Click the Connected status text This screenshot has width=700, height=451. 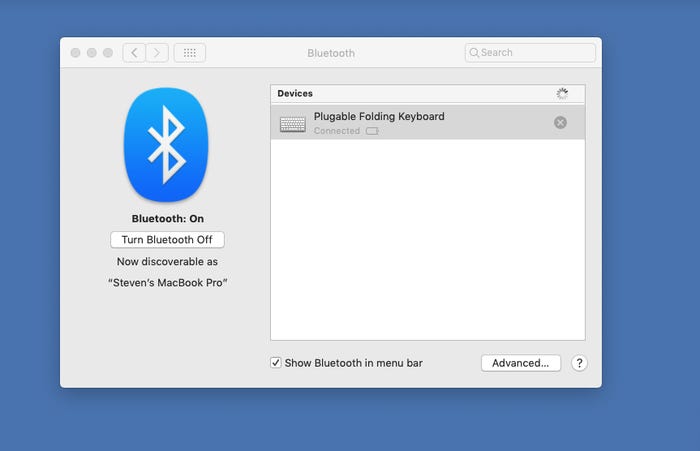click(x=337, y=131)
